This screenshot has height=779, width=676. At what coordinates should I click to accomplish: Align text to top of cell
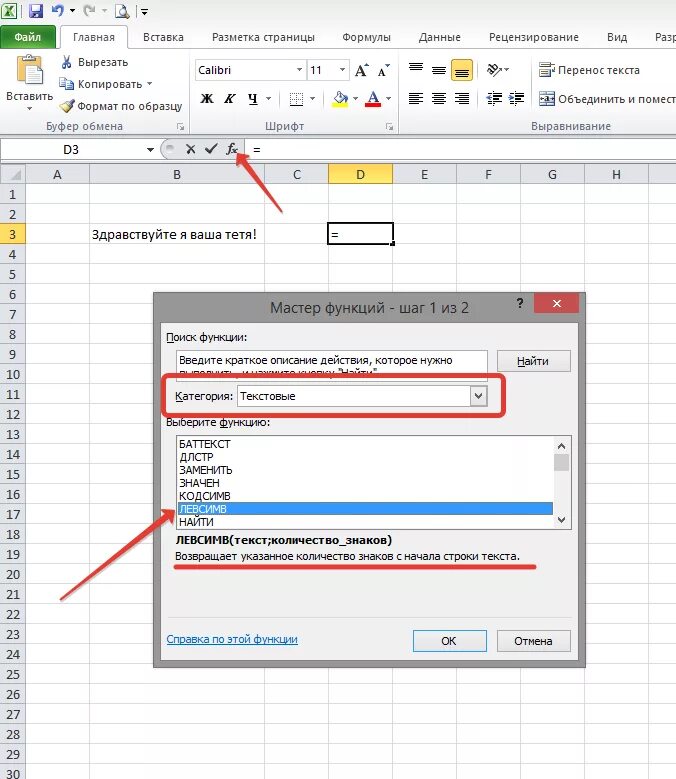(416, 70)
